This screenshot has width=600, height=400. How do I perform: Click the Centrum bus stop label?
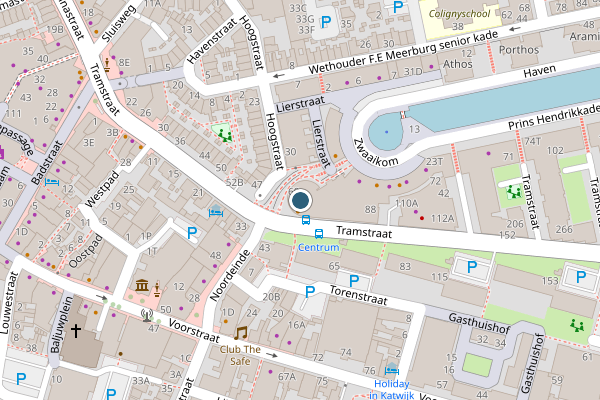pyautogui.click(x=318, y=248)
